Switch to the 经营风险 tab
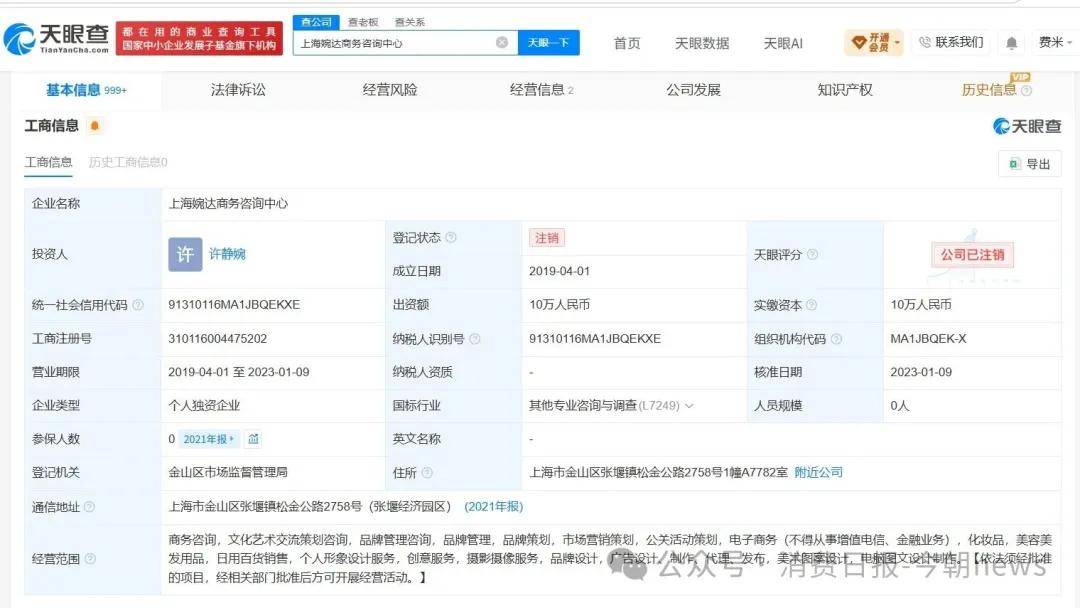The image size is (1080, 608). [390, 90]
